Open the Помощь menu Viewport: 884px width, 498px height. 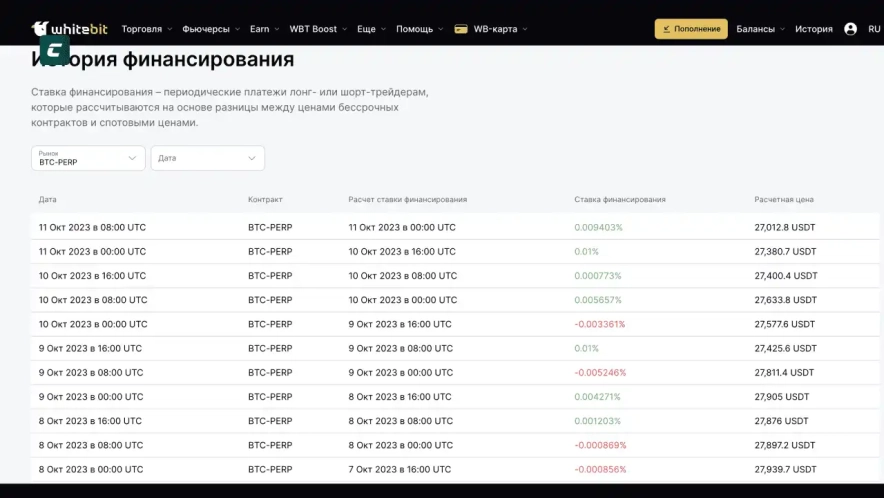point(419,29)
